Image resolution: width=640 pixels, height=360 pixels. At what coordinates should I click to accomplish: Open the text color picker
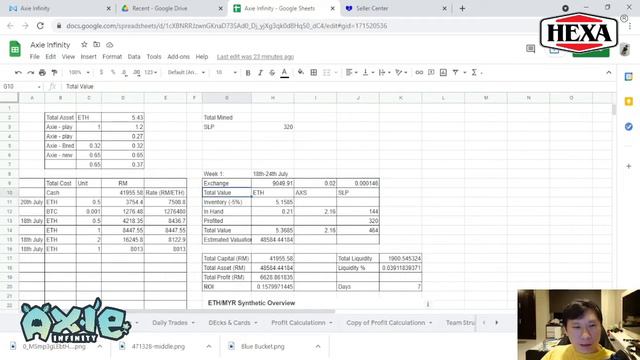(284, 73)
